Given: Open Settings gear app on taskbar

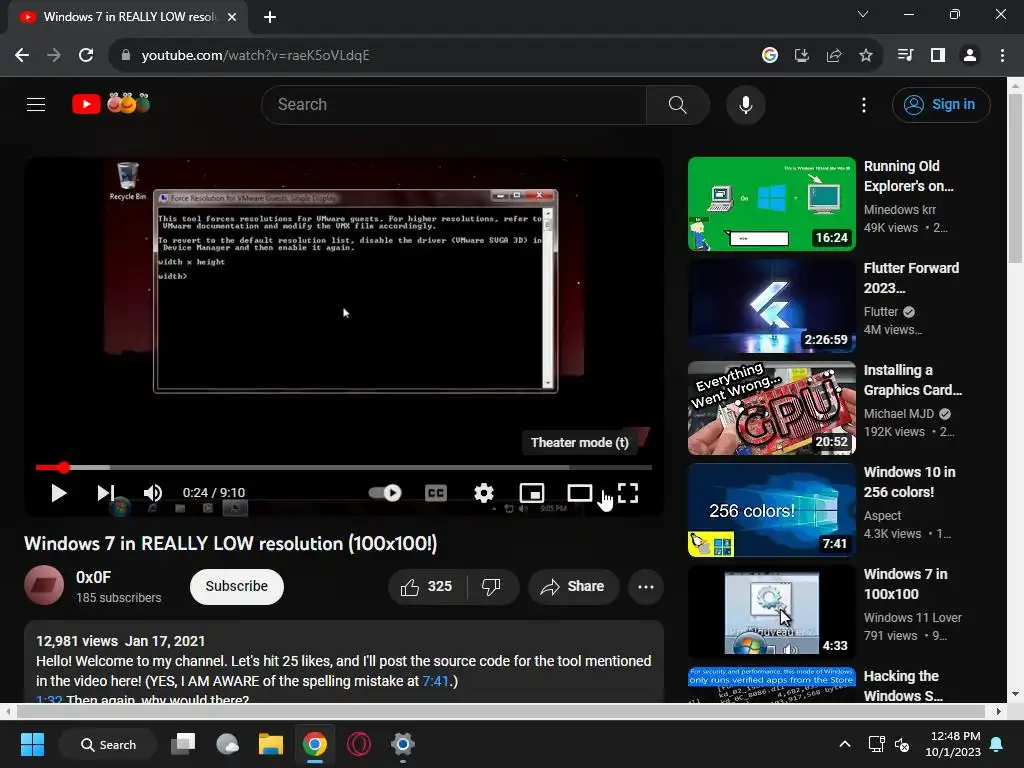Looking at the screenshot, I should click(x=402, y=744).
